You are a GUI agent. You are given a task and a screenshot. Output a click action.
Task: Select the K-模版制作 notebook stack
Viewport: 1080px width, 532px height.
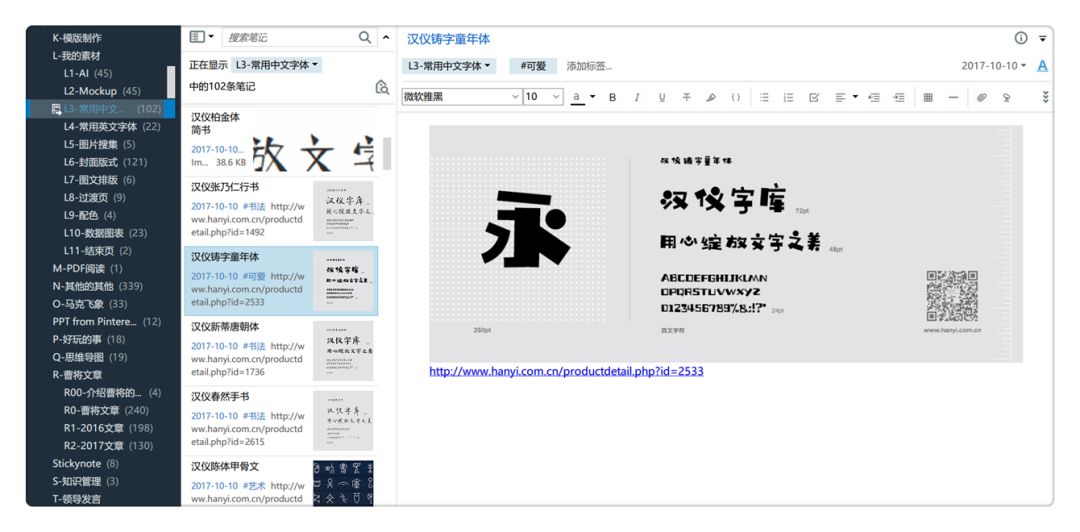point(77,38)
